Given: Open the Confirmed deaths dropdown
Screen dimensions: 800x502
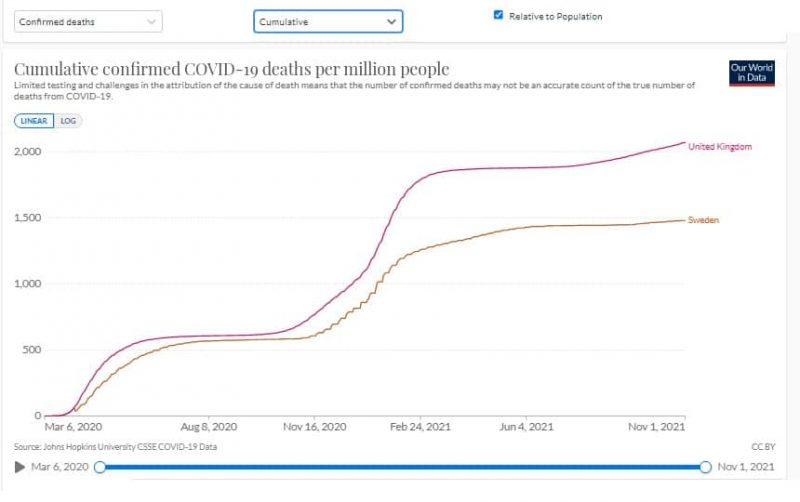Looking at the screenshot, I should (x=88, y=21).
